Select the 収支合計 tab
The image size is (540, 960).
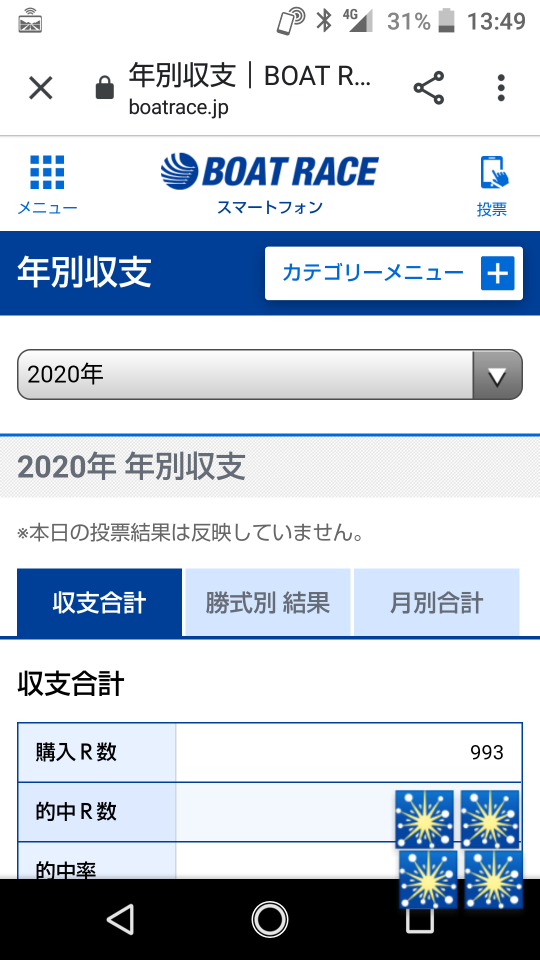(x=99, y=602)
